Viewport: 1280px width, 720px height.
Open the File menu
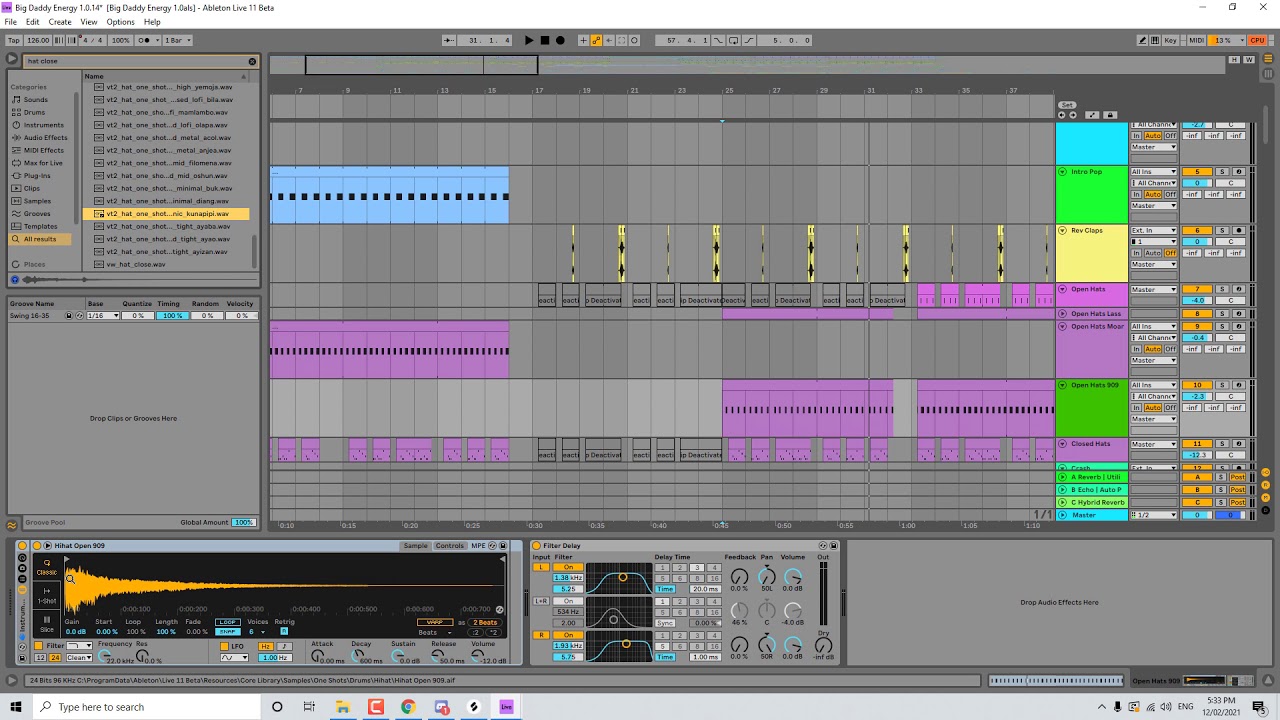tap(10, 22)
